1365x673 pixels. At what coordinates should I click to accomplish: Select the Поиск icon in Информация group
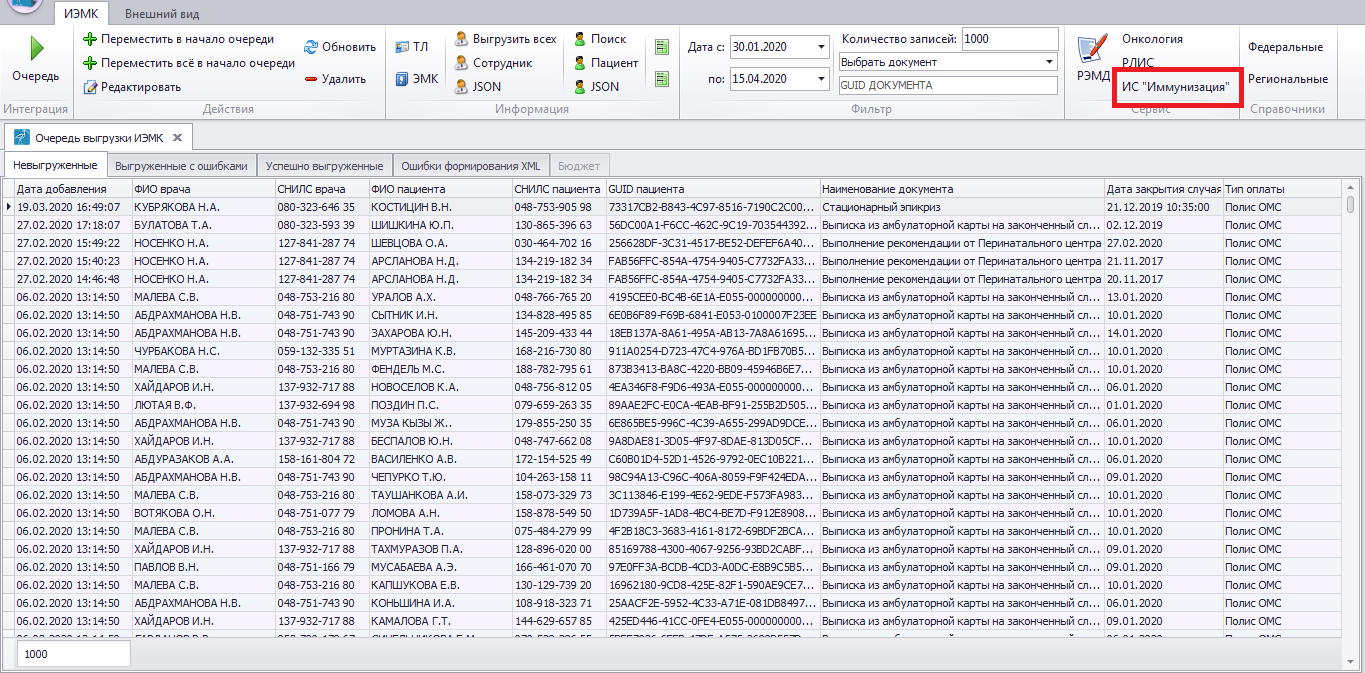point(579,39)
